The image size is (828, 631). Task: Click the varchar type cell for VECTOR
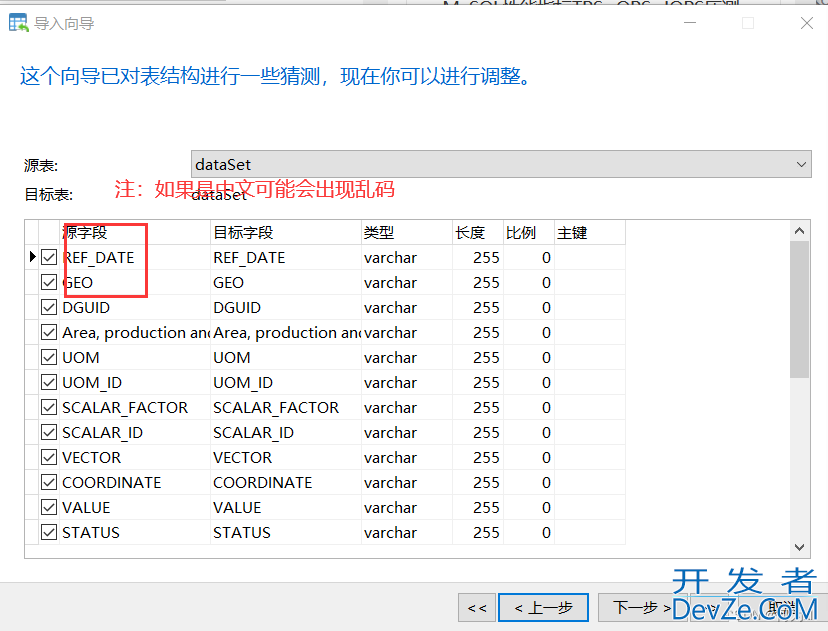pyautogui.click(x=407, y=457)
